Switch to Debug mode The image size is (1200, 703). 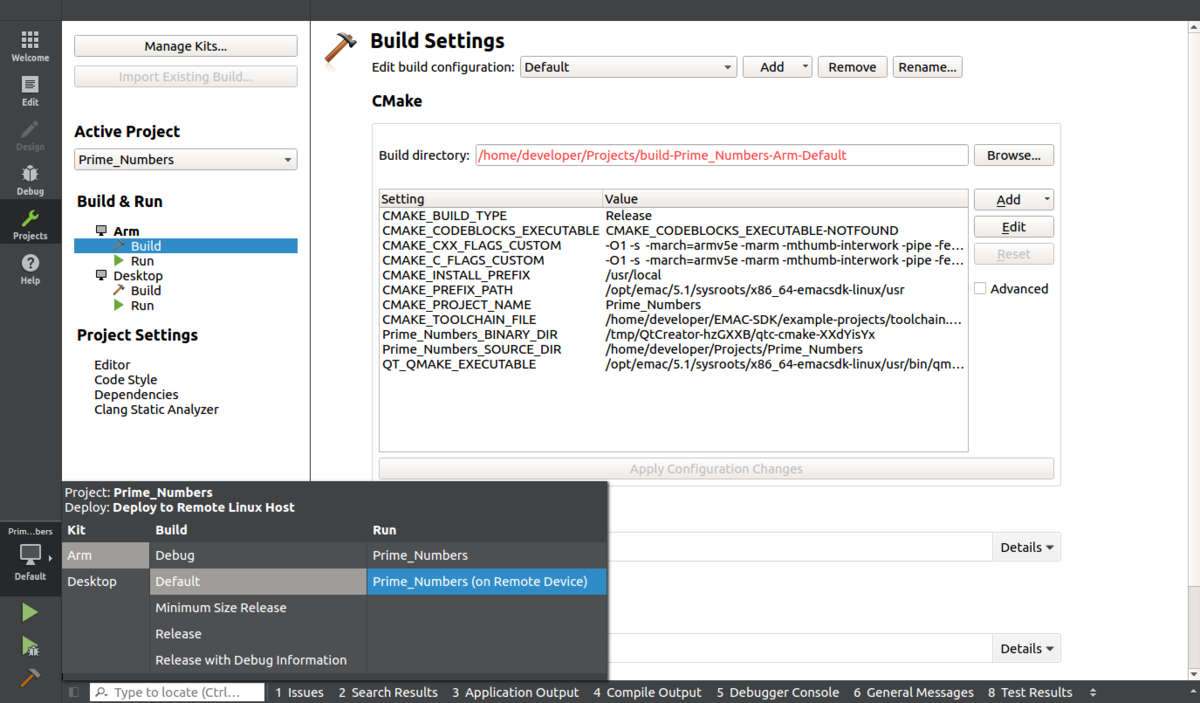[30, 180]
